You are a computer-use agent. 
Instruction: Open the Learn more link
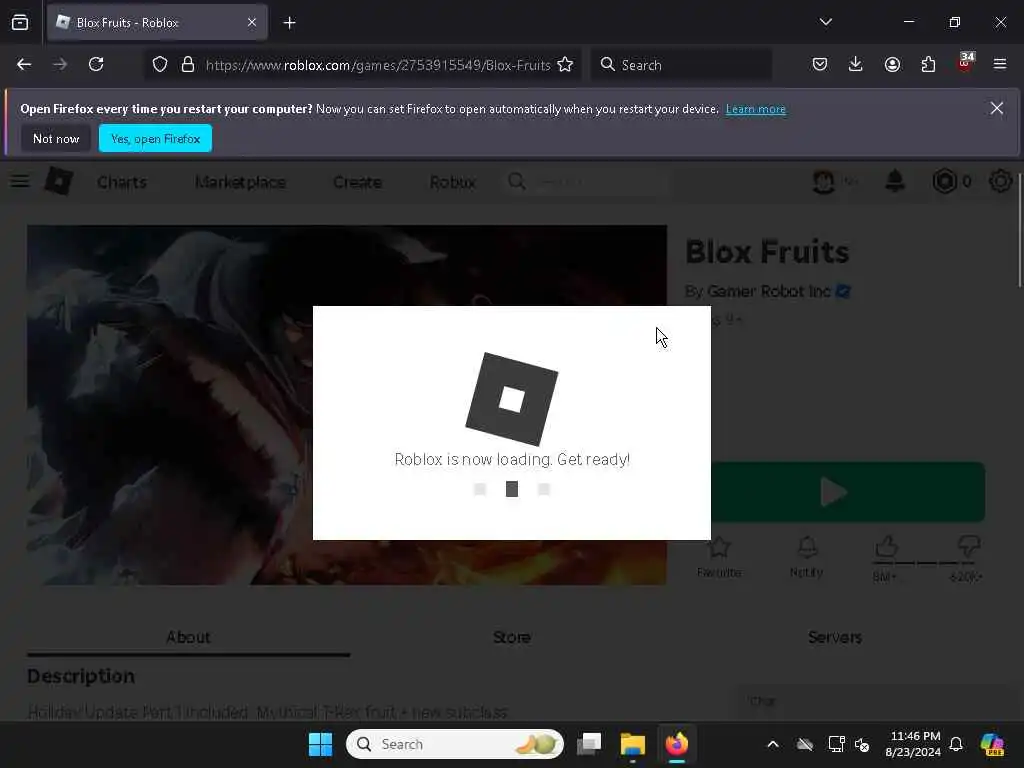[756, 109]
